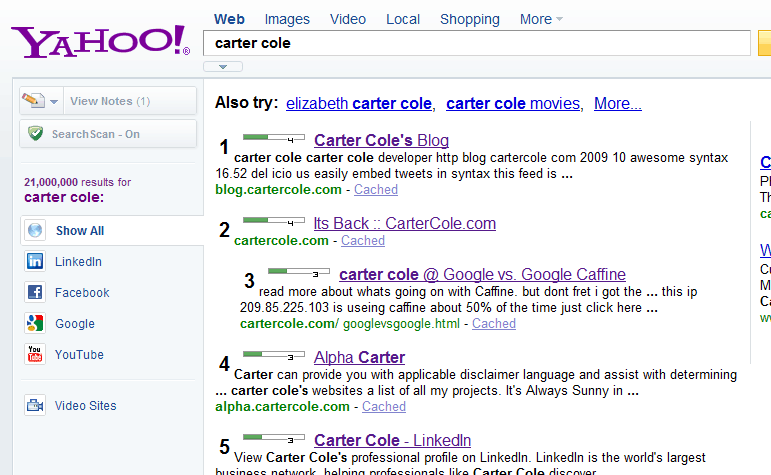Screen dimensions: 771x475
Task: Click the Google icon in sidebar
Action: pyautogui.click(x=36, y=324)
